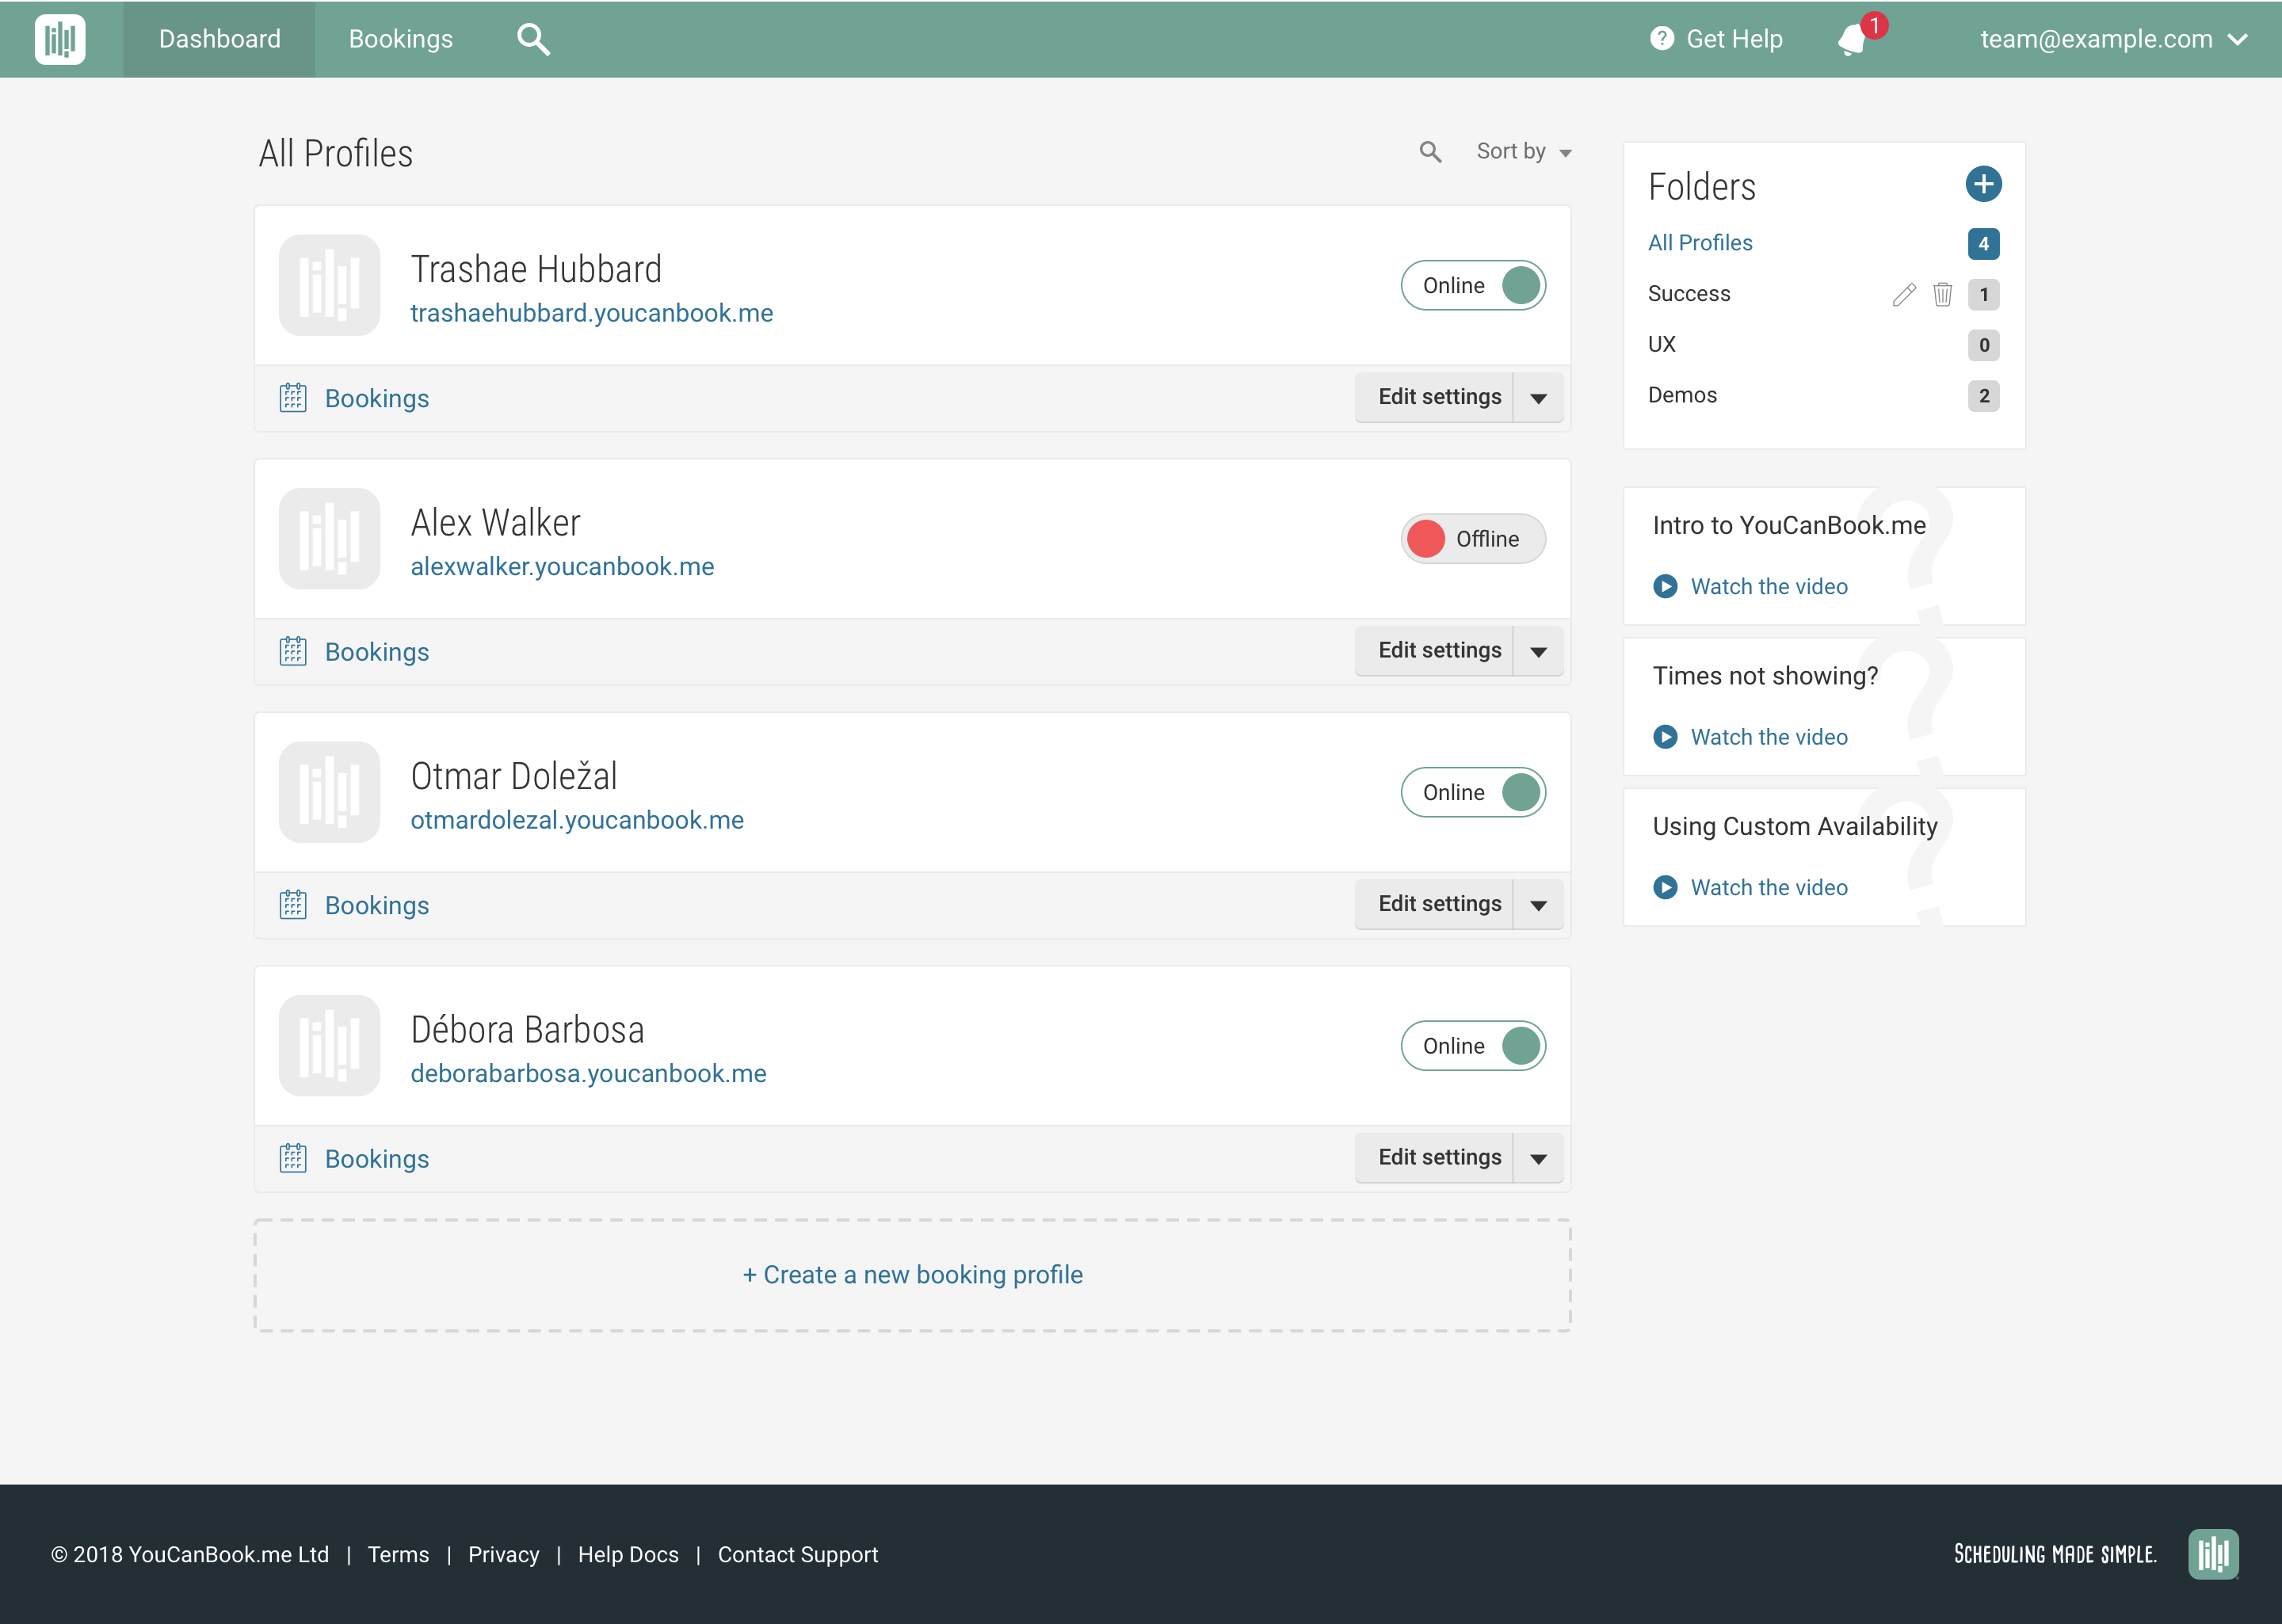Switch Alex Walker's profile online
This screenshot has height=1624, width=2282.
point(1473,539)
